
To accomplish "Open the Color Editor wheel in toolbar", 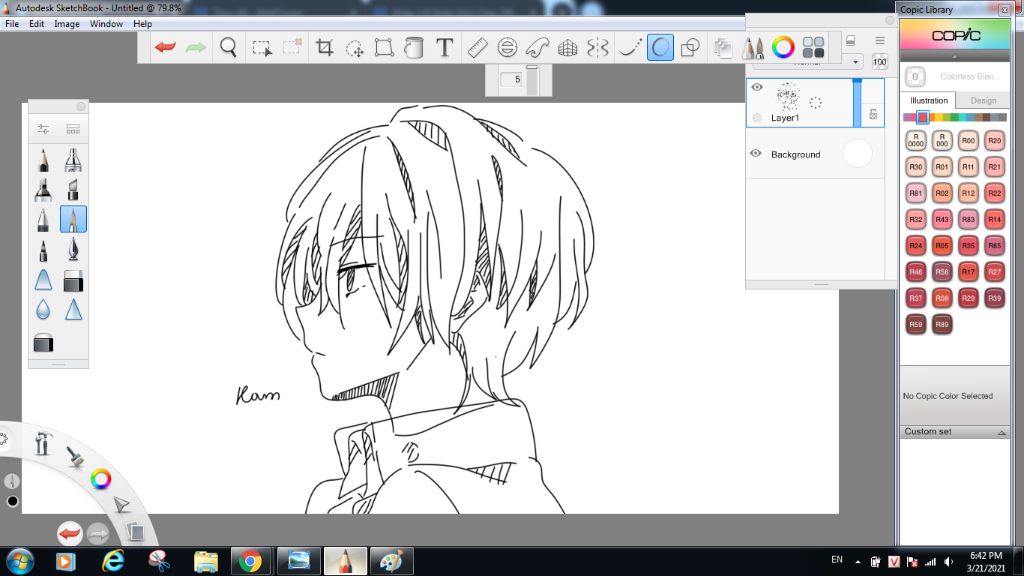I will coord(783,47).
